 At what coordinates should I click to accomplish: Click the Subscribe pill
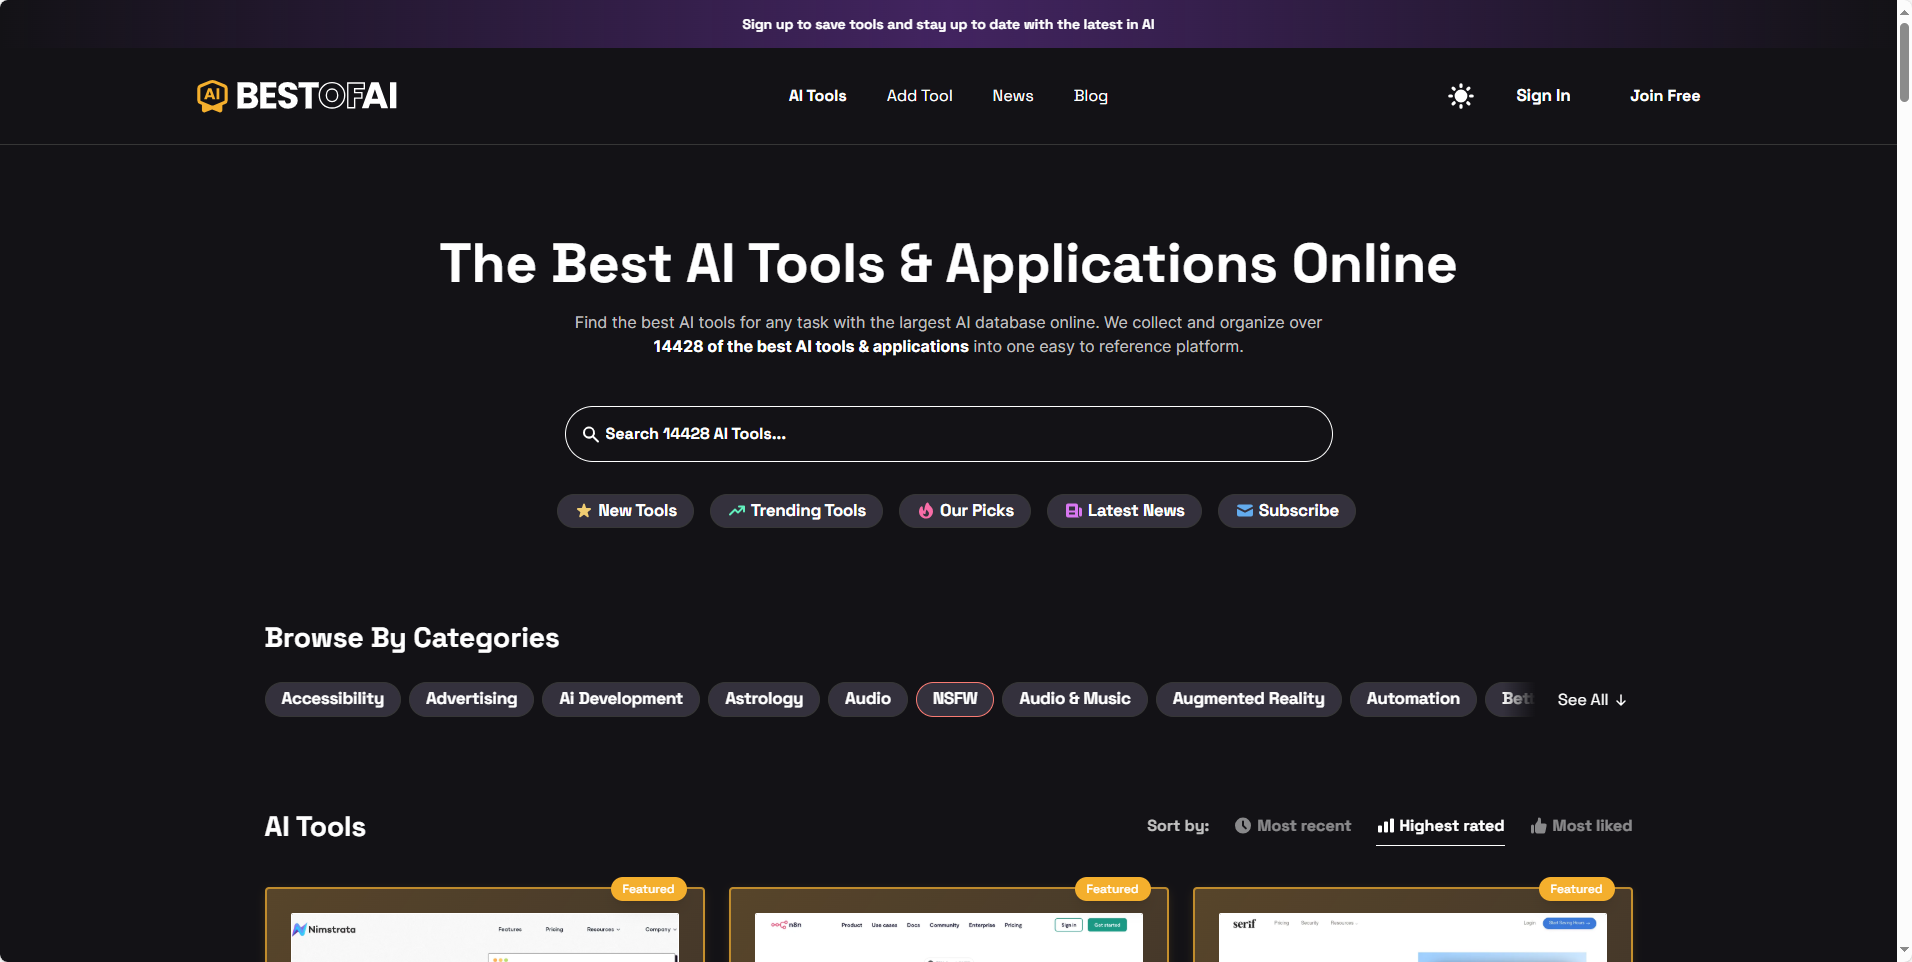1287,511
